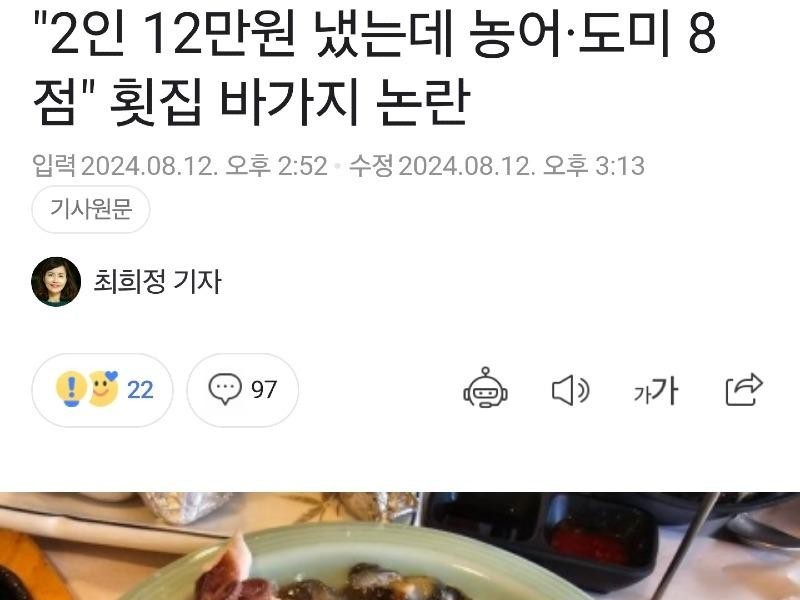Tap the chopsticks in the article photo
This screenshot has height=600, width=800.
click(684, 546)
